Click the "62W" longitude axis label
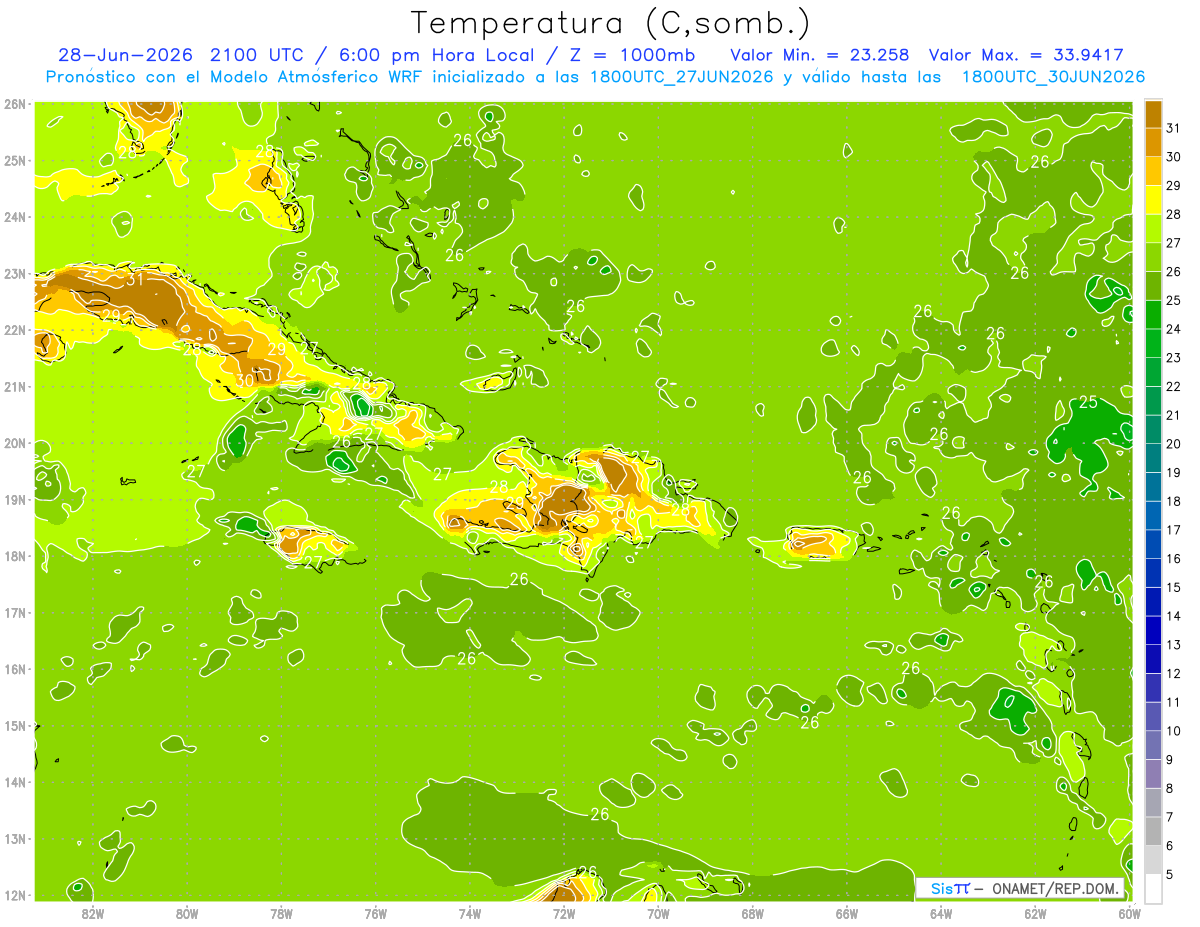This screenshot has height=927, width=1200. pos(1035,913)
